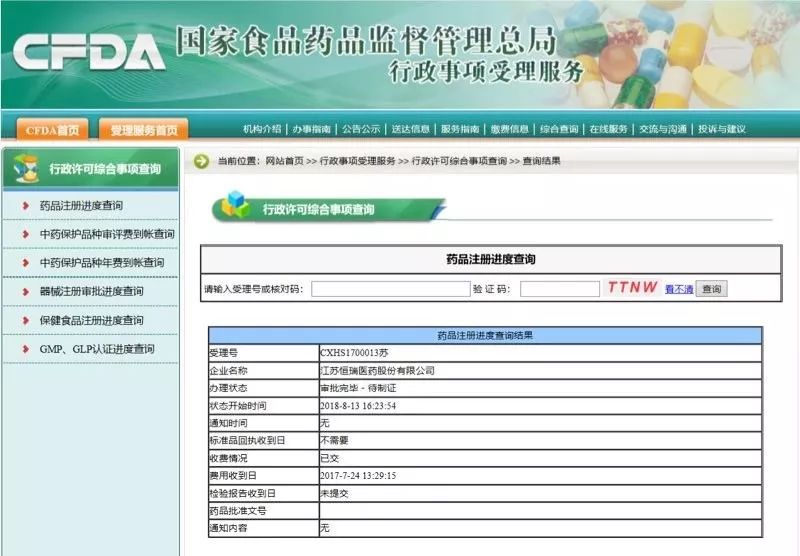Open 投诉与建议 navigation item
Screen dimensions: 800x556
pyautogui.click(x=722, y=129)
